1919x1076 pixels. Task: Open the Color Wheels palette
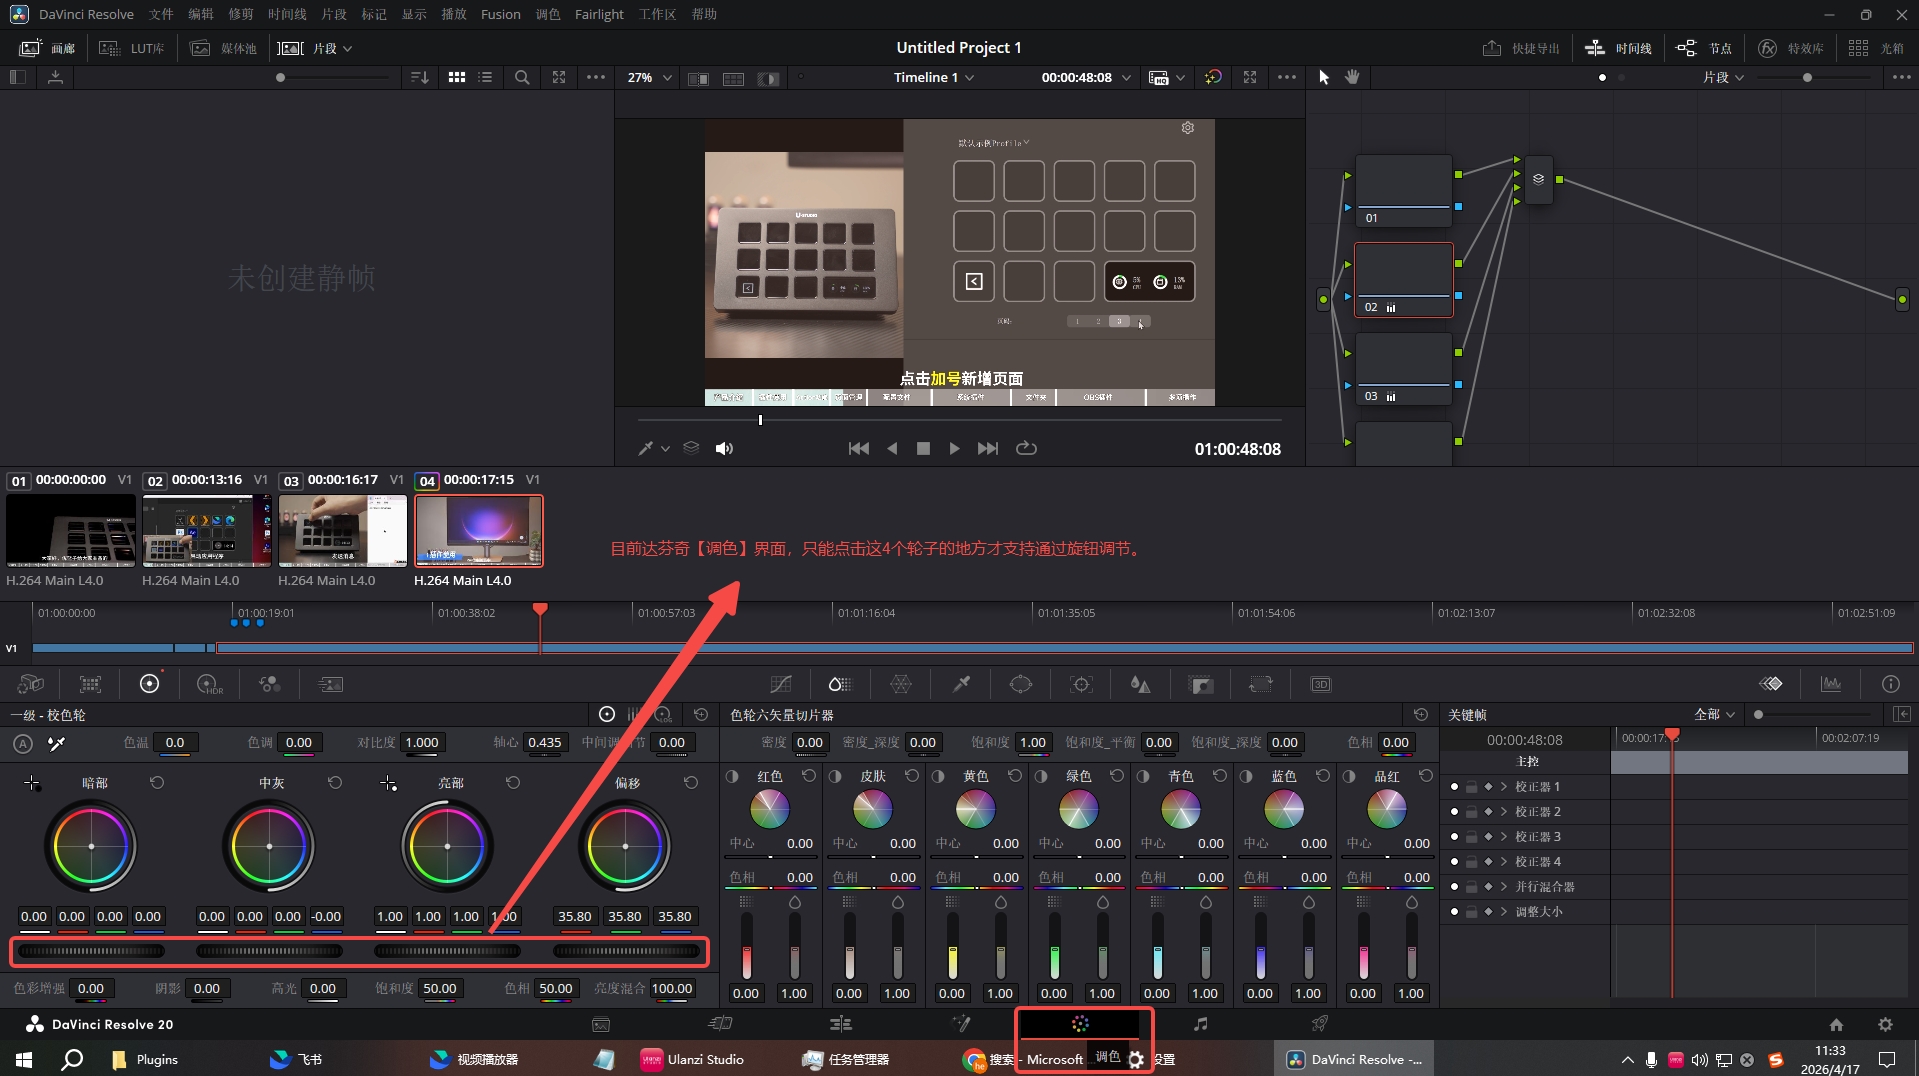pyautogui.click(x=149, y=684)
